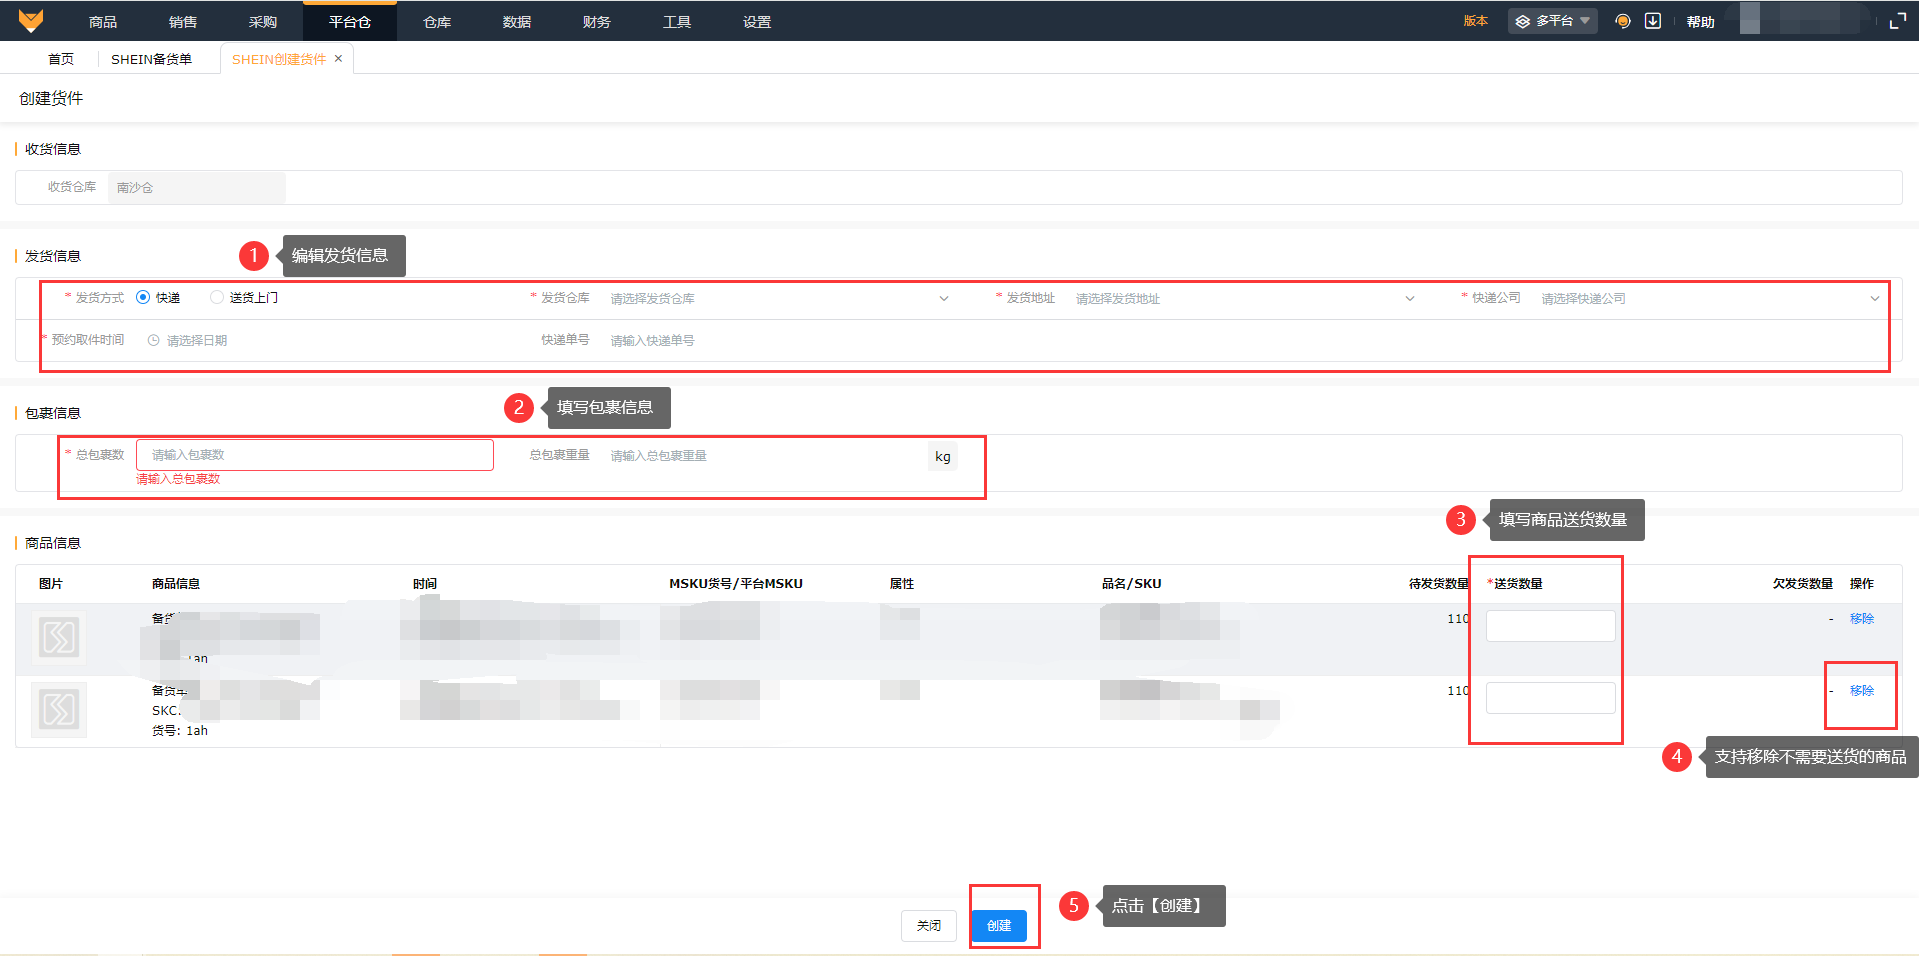Screen dimensions: 1919x956
Task: Open the 平台仓 menu
Action: (350, 22)
